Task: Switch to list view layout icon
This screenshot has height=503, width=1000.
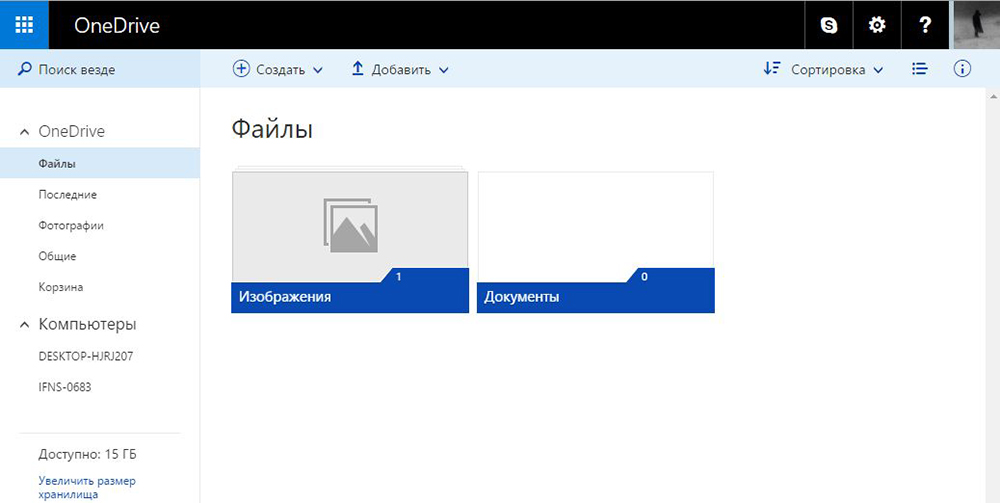Action: 920,69
